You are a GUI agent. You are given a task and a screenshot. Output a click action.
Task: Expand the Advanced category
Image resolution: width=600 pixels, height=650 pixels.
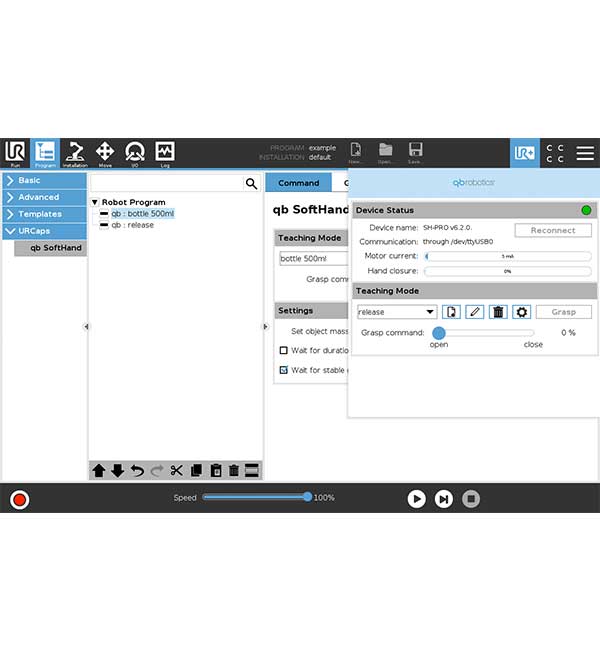45,197
